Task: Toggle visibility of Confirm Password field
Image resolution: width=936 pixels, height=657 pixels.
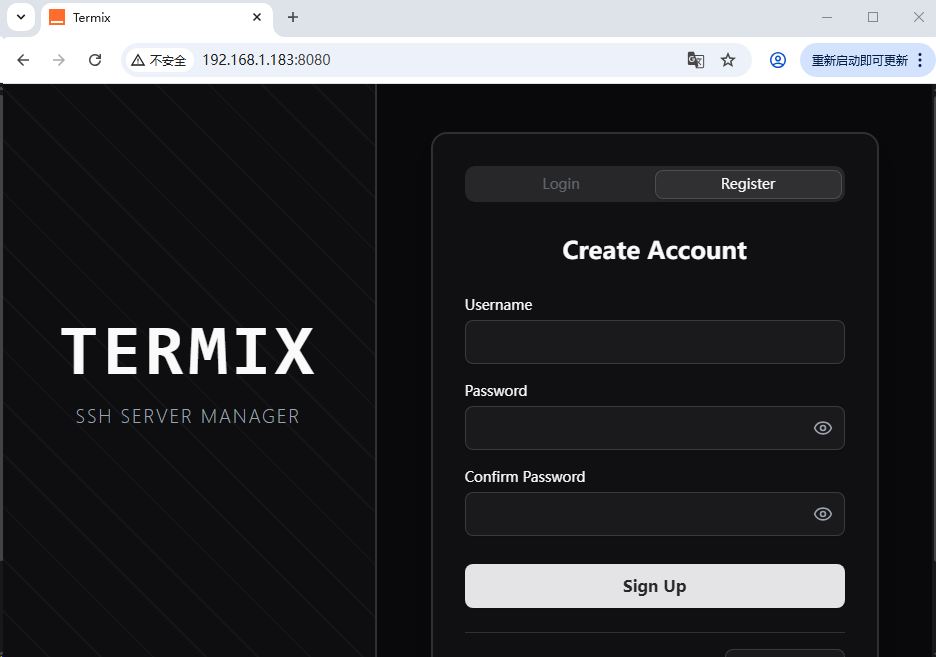Action: 823,514
